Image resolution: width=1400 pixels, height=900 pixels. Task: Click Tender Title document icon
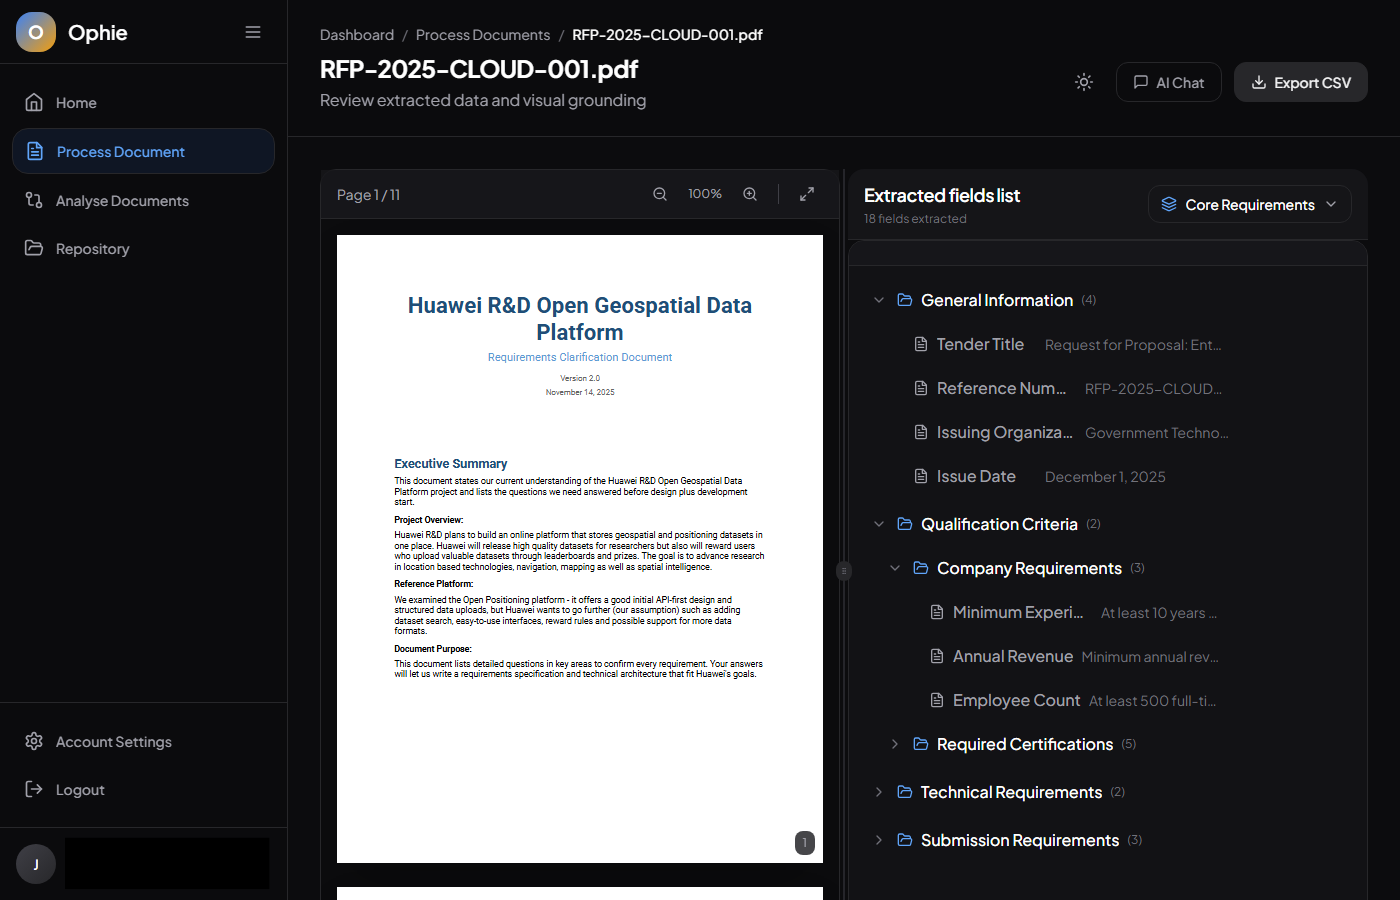(x=921, y=344)
